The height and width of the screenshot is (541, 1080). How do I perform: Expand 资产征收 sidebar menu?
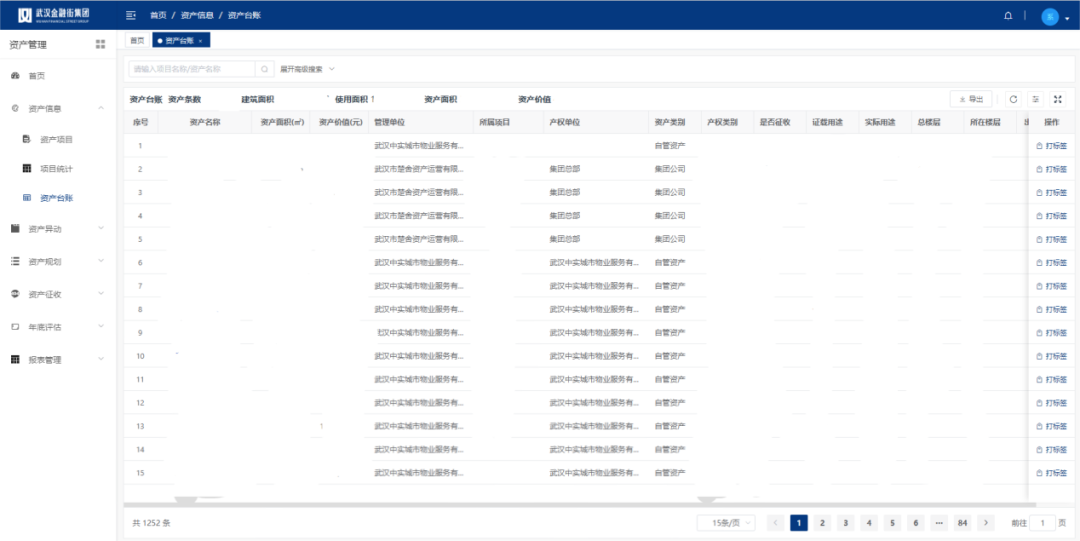(x=58, y=294)
